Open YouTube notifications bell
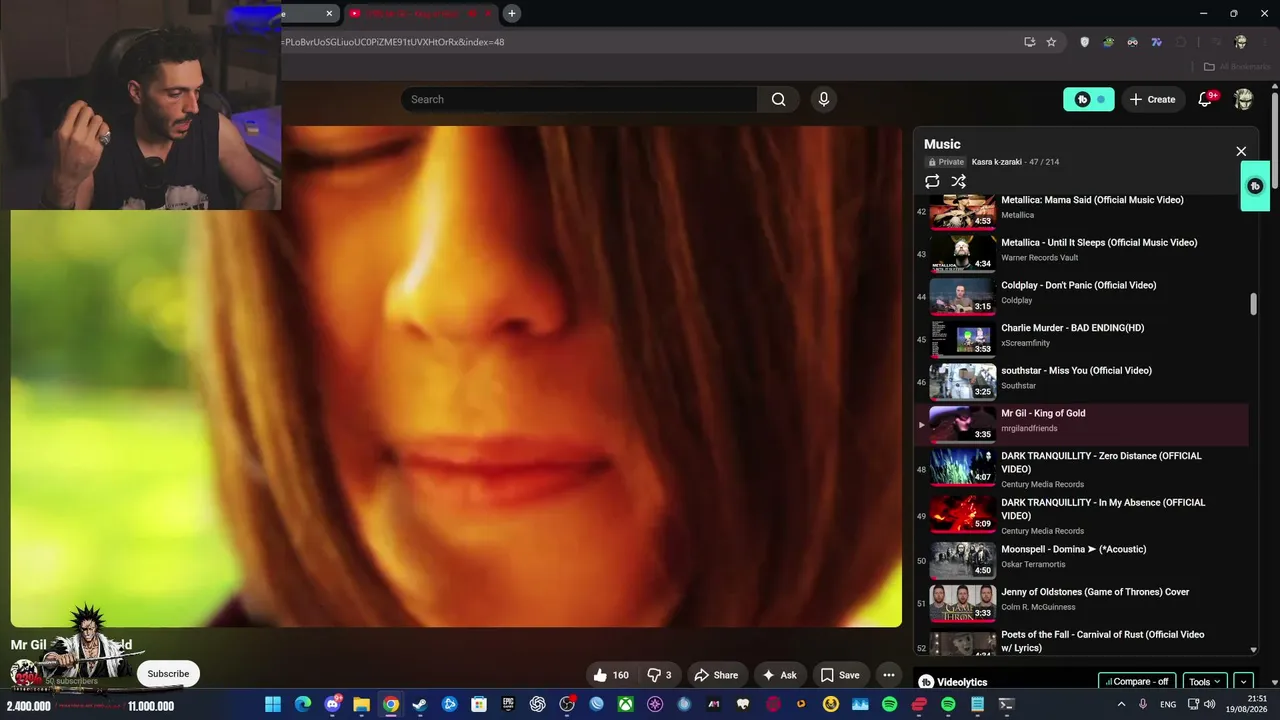1280x720 pixels. 1205,99
